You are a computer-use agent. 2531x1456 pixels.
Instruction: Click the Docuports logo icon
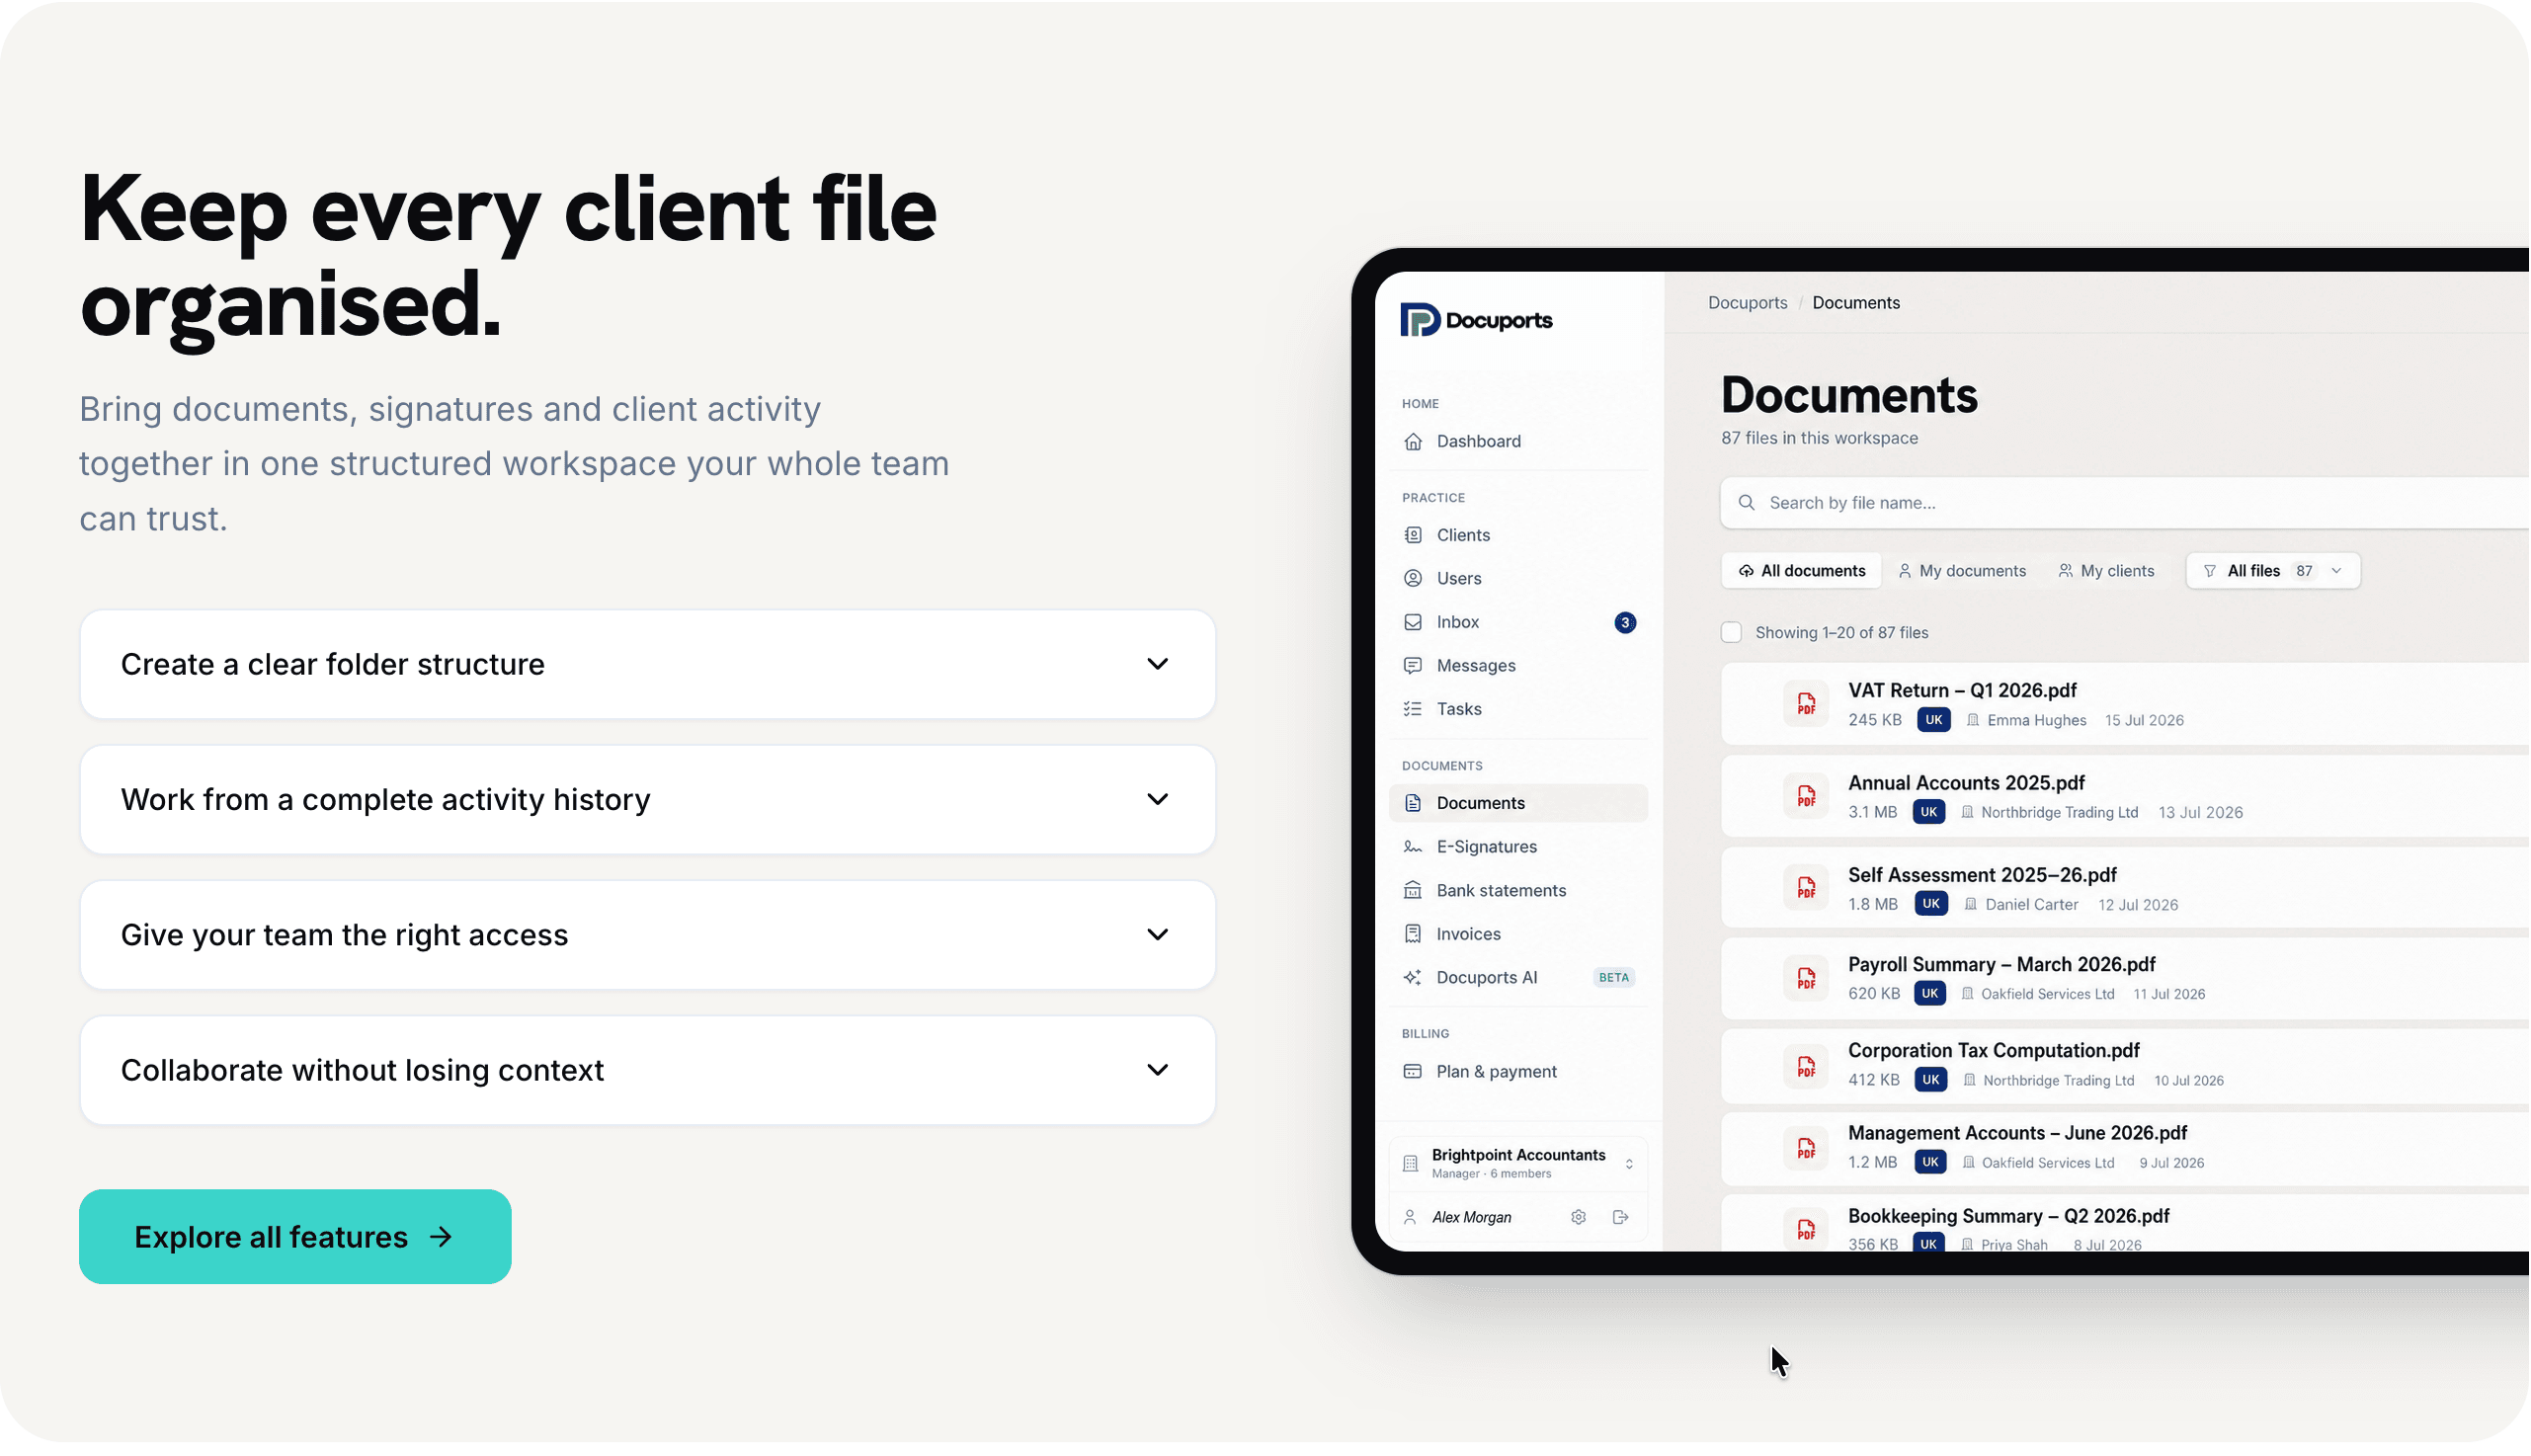pyautogui.click(x=1420, y=320)
